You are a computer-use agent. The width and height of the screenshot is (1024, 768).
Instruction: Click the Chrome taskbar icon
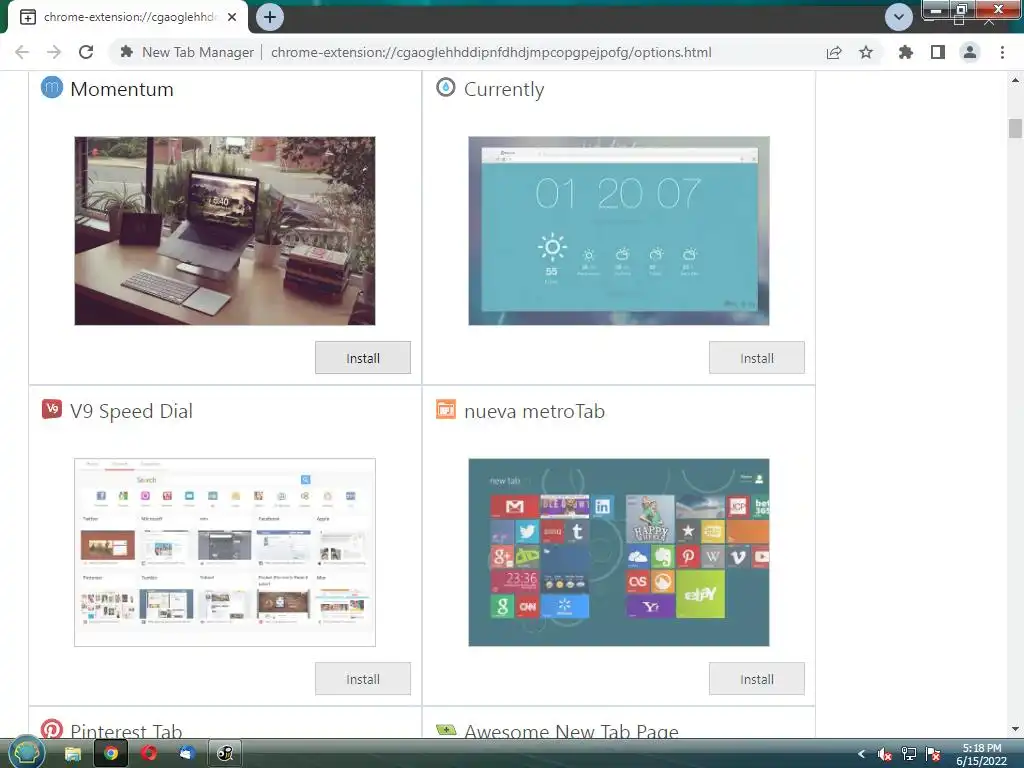click(111, 754)
